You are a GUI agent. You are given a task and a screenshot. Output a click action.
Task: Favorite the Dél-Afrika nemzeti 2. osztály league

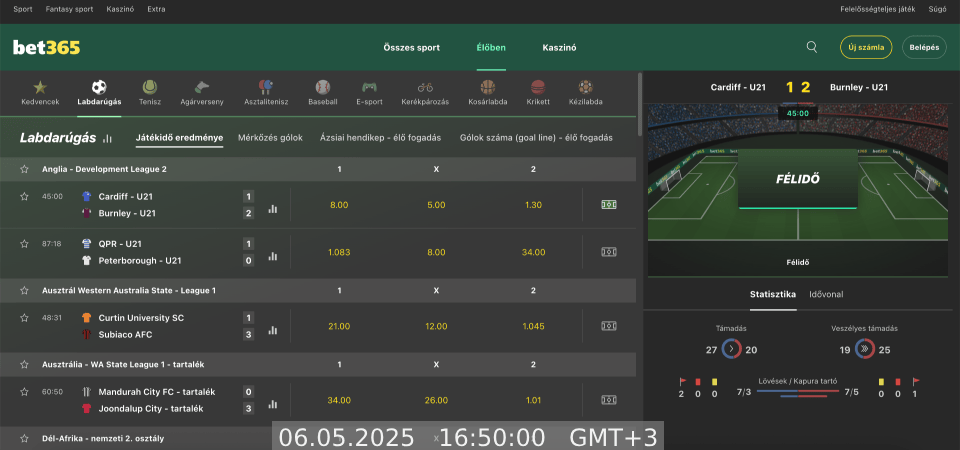(24, 438)
